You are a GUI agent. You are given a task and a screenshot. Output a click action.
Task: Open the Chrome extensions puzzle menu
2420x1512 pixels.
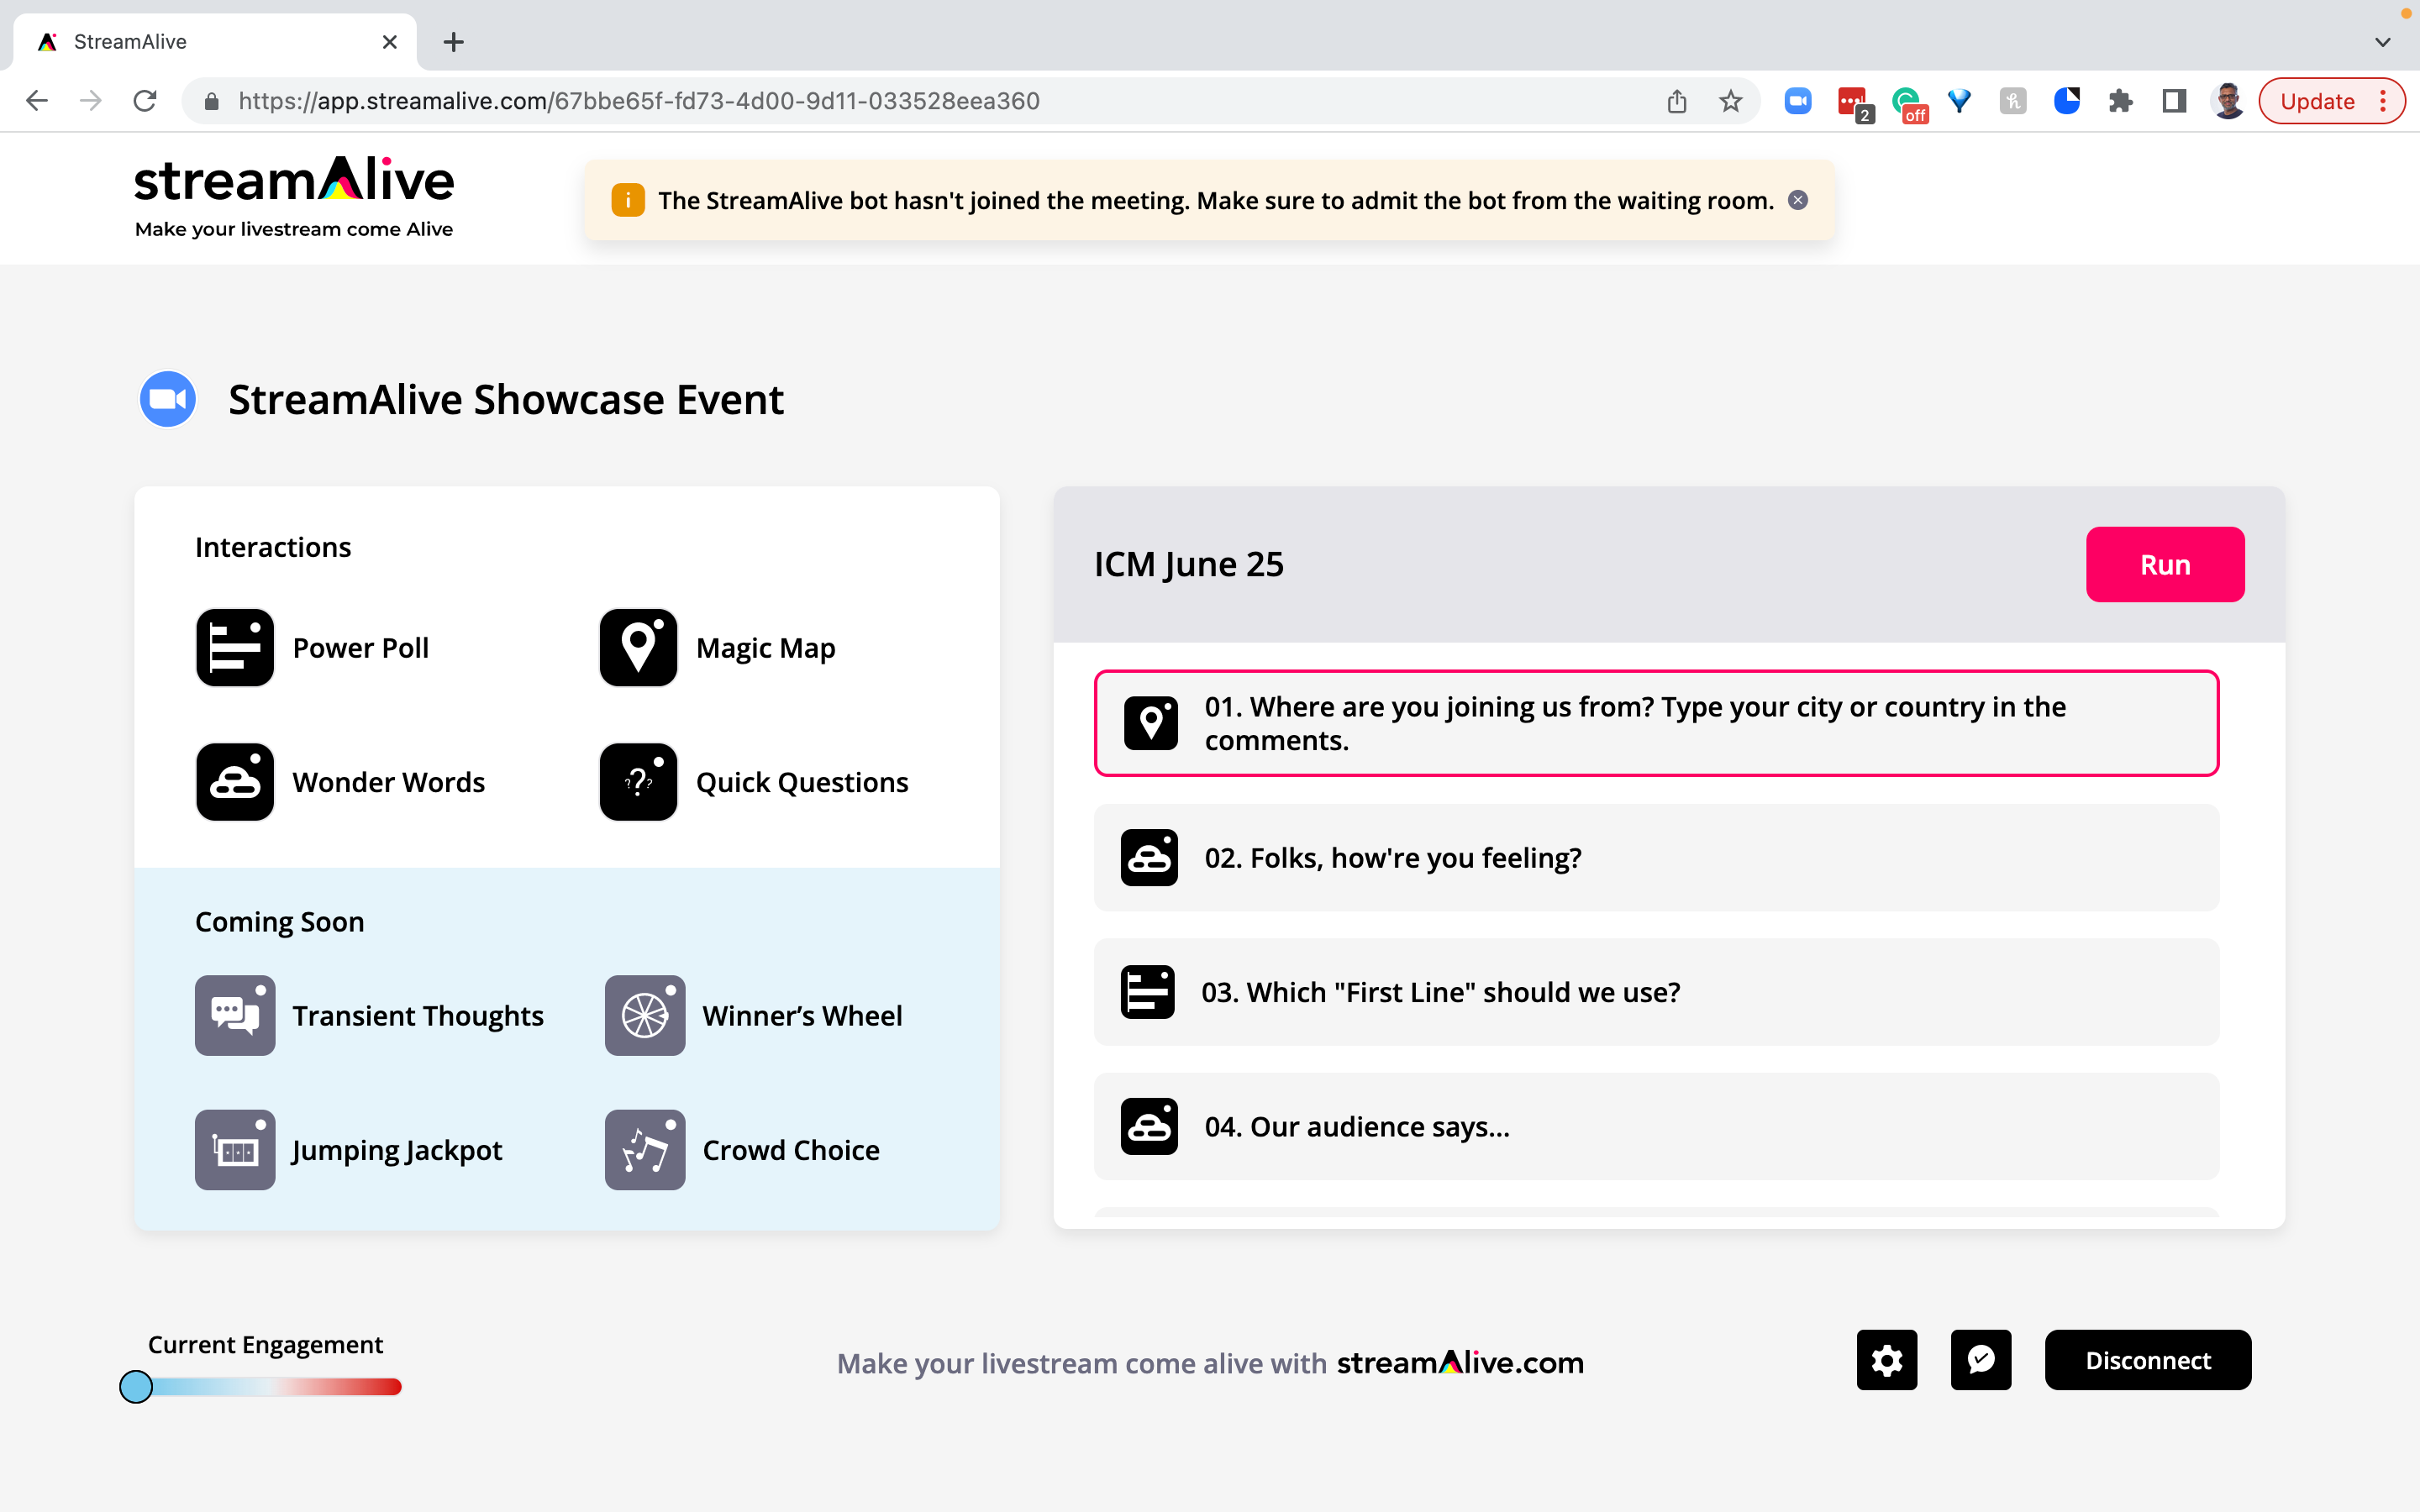(x=2120, y=101)
